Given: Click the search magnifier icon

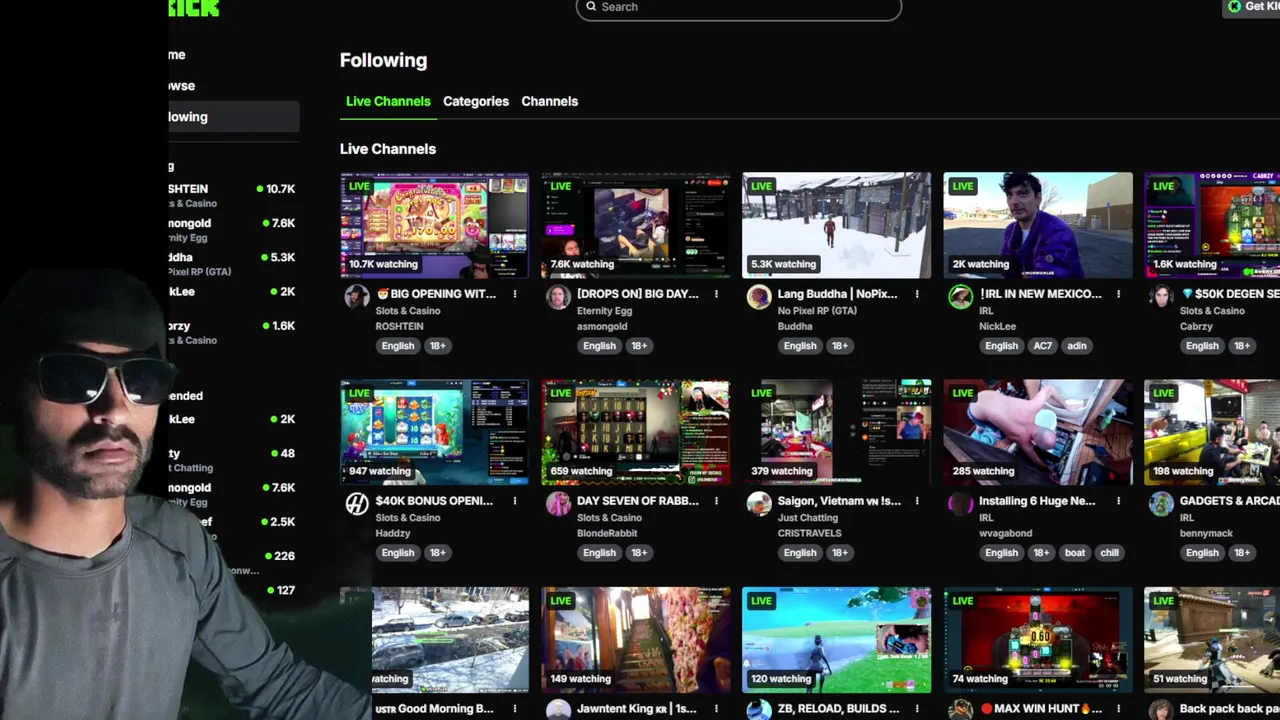Looking at the screenshot, I should (x=591, y=6).
